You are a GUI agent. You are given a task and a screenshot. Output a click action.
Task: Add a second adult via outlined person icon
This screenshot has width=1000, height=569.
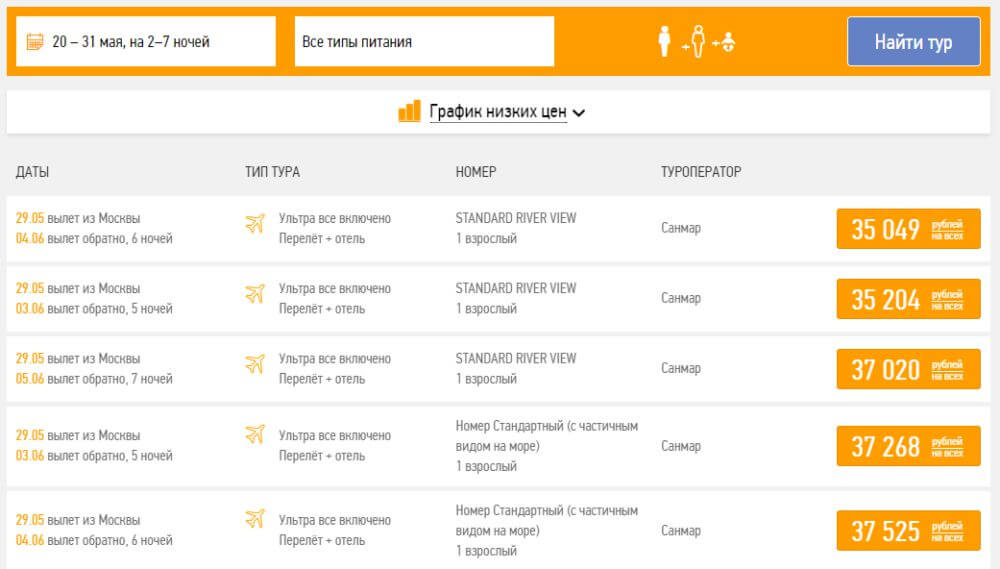(x=698, y=41)
